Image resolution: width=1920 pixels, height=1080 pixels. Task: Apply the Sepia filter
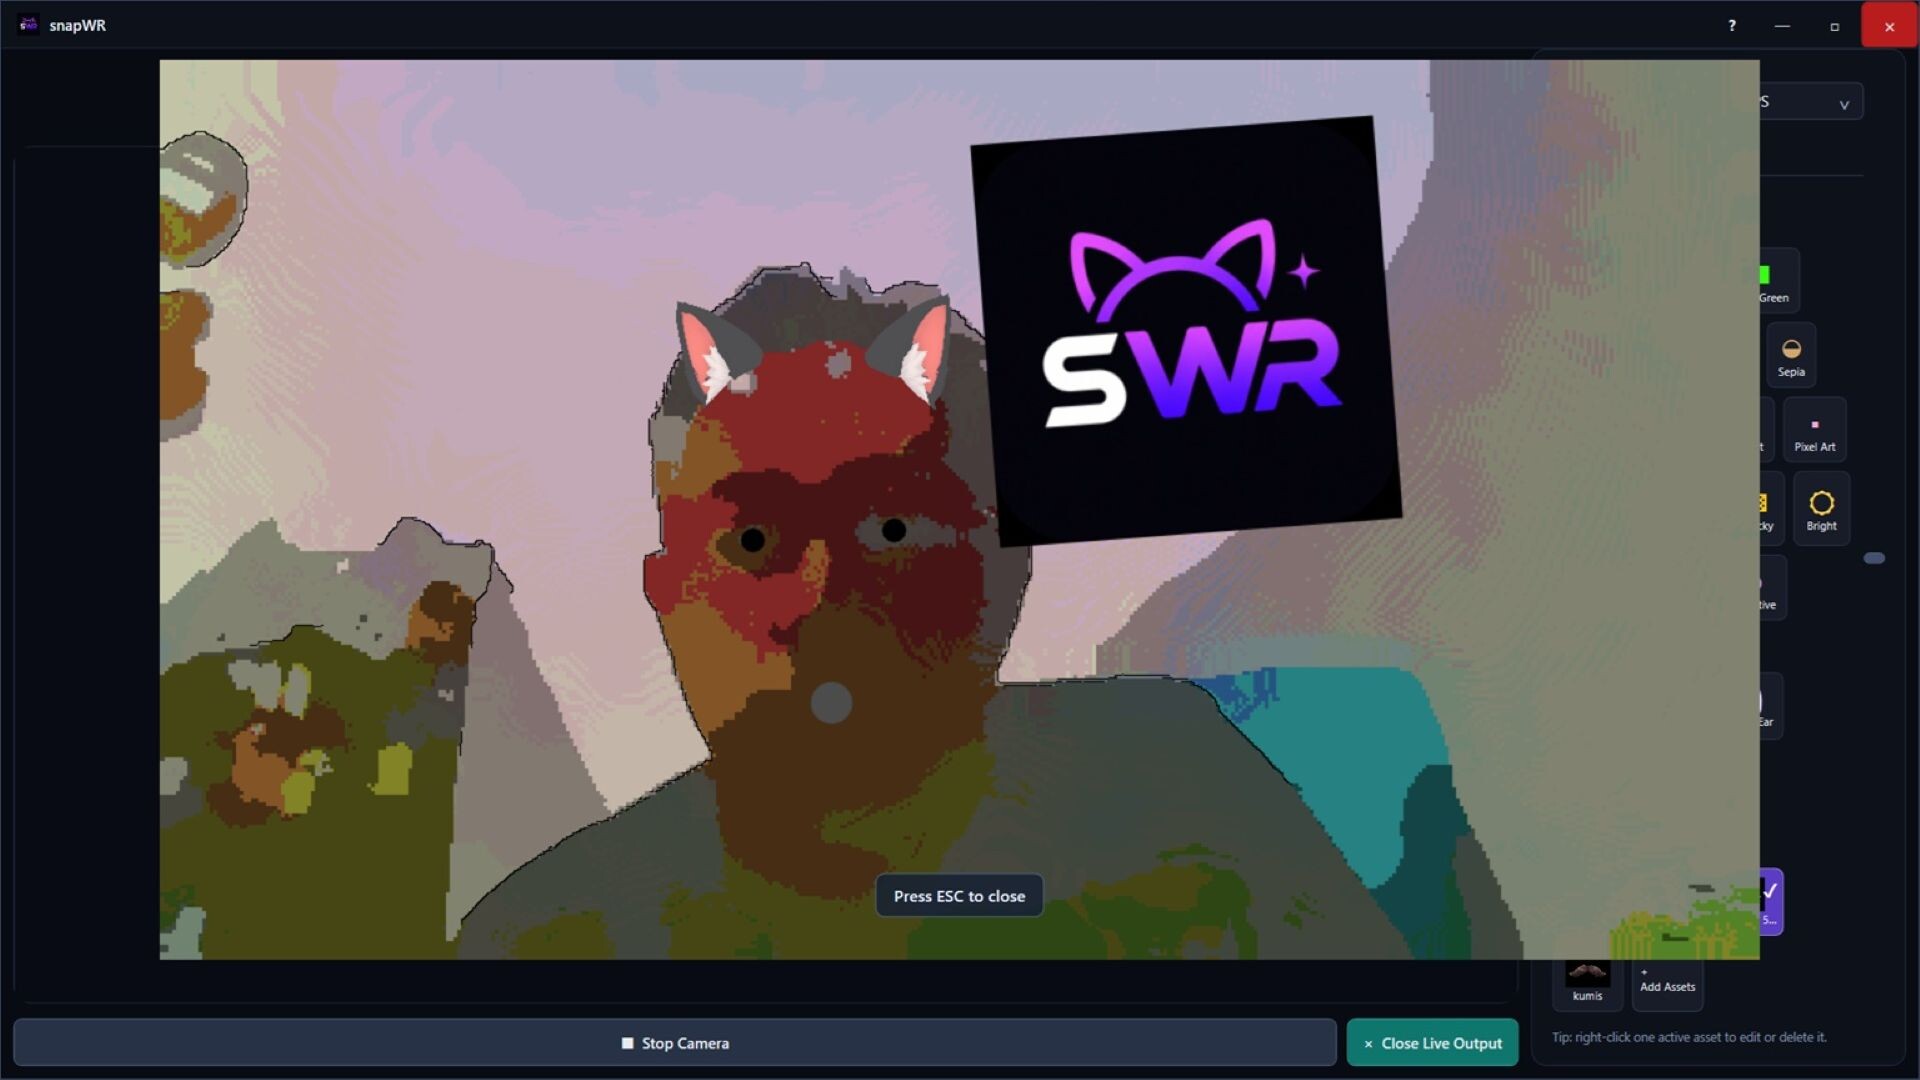[x=1791, y=356]
